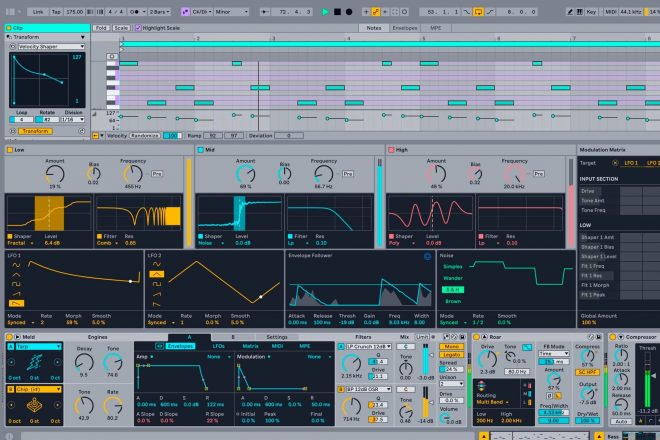Switch to the Envelopes tab in clip view

pos(405,28)
